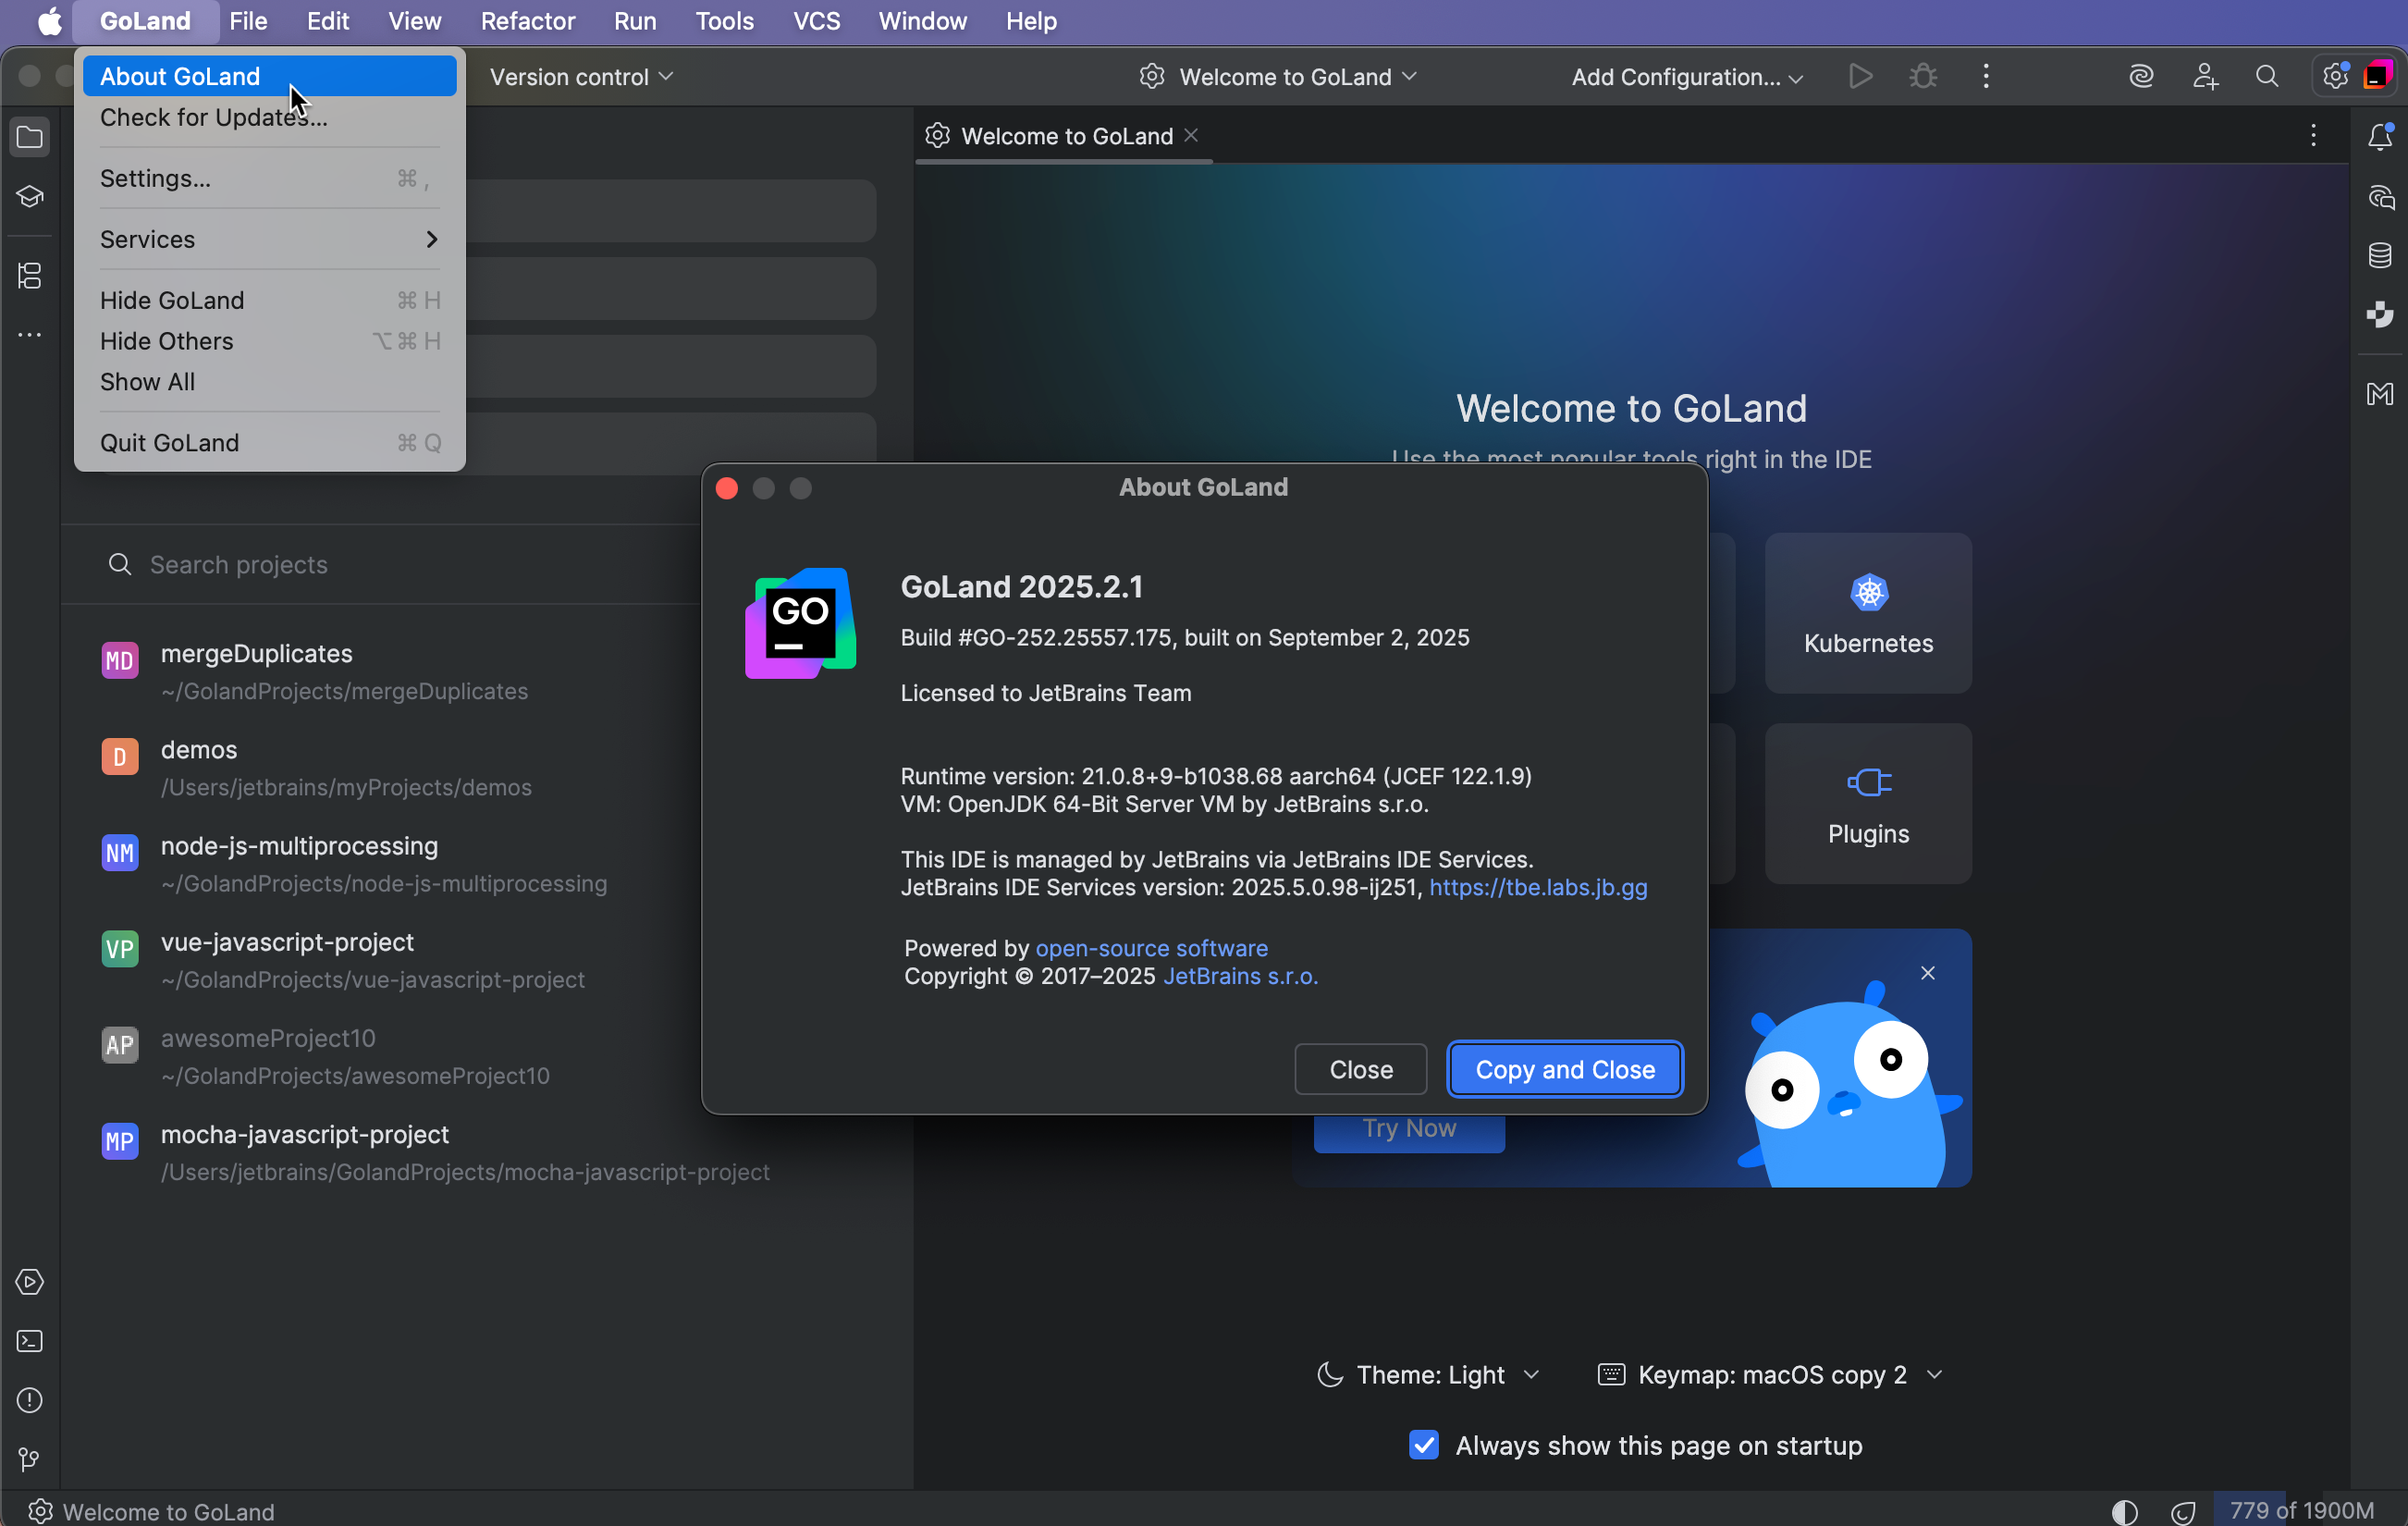This screenshot has height=1526, width=2408.
Task: Expand the Version control dropdown
Action: (580, 77)
